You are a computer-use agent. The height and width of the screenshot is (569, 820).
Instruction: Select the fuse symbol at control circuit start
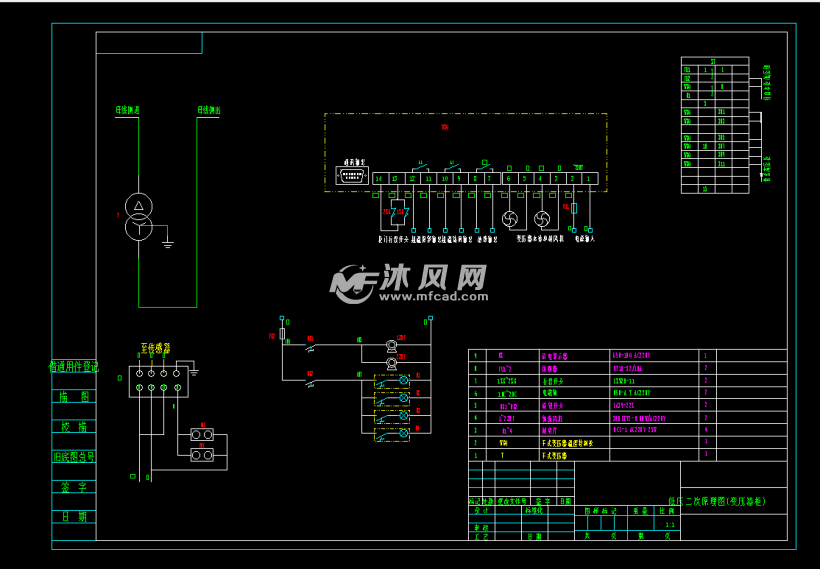pyautogui.click(x=282, y=334)
